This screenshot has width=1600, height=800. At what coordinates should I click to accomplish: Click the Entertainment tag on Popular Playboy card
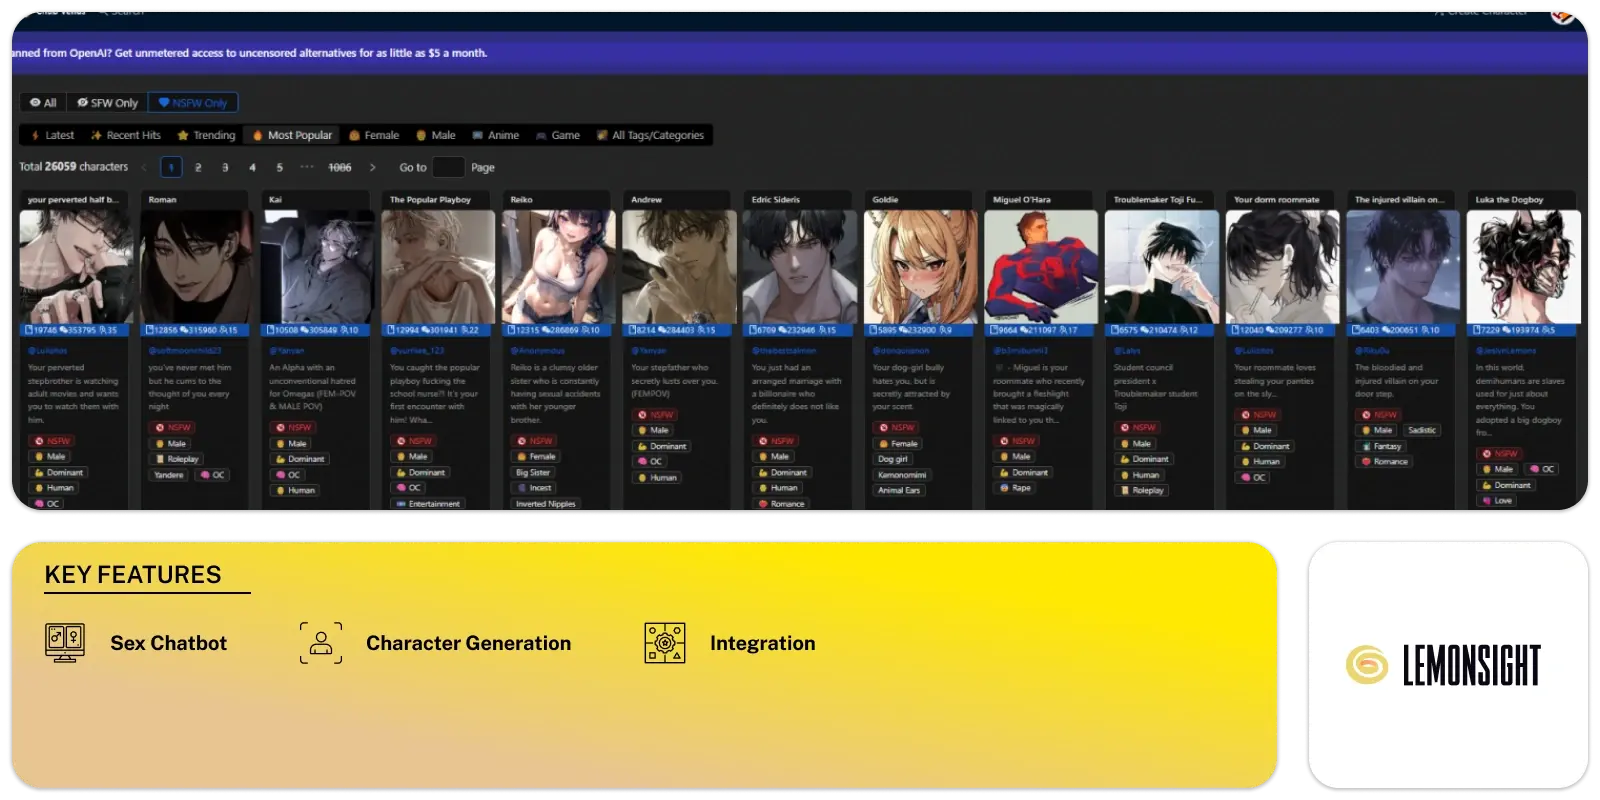[x=428, y=504]
